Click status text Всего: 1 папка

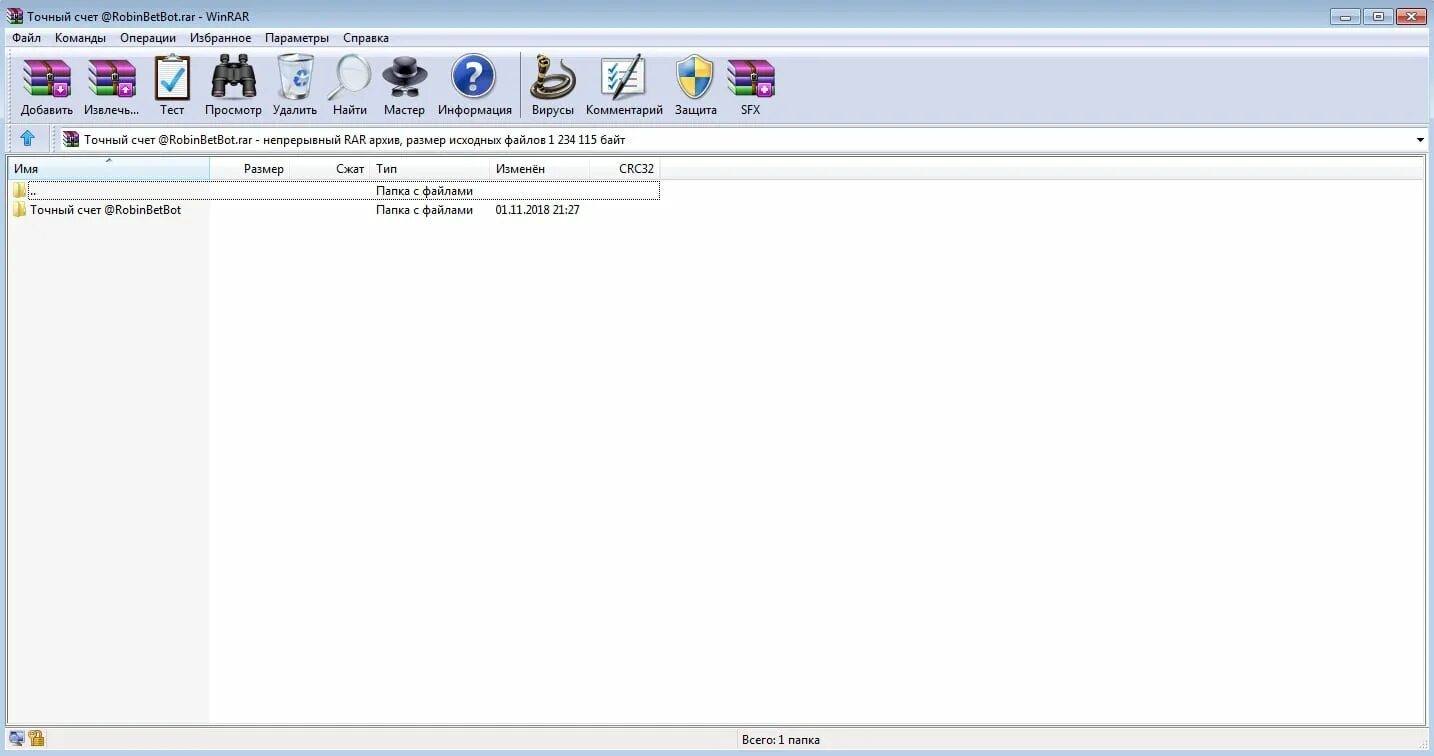(780, 740)
